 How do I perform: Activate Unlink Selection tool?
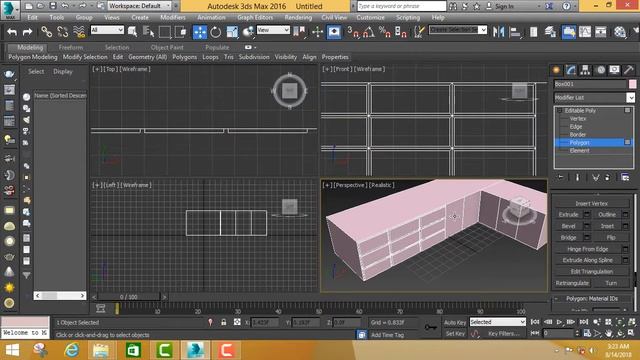62,32
